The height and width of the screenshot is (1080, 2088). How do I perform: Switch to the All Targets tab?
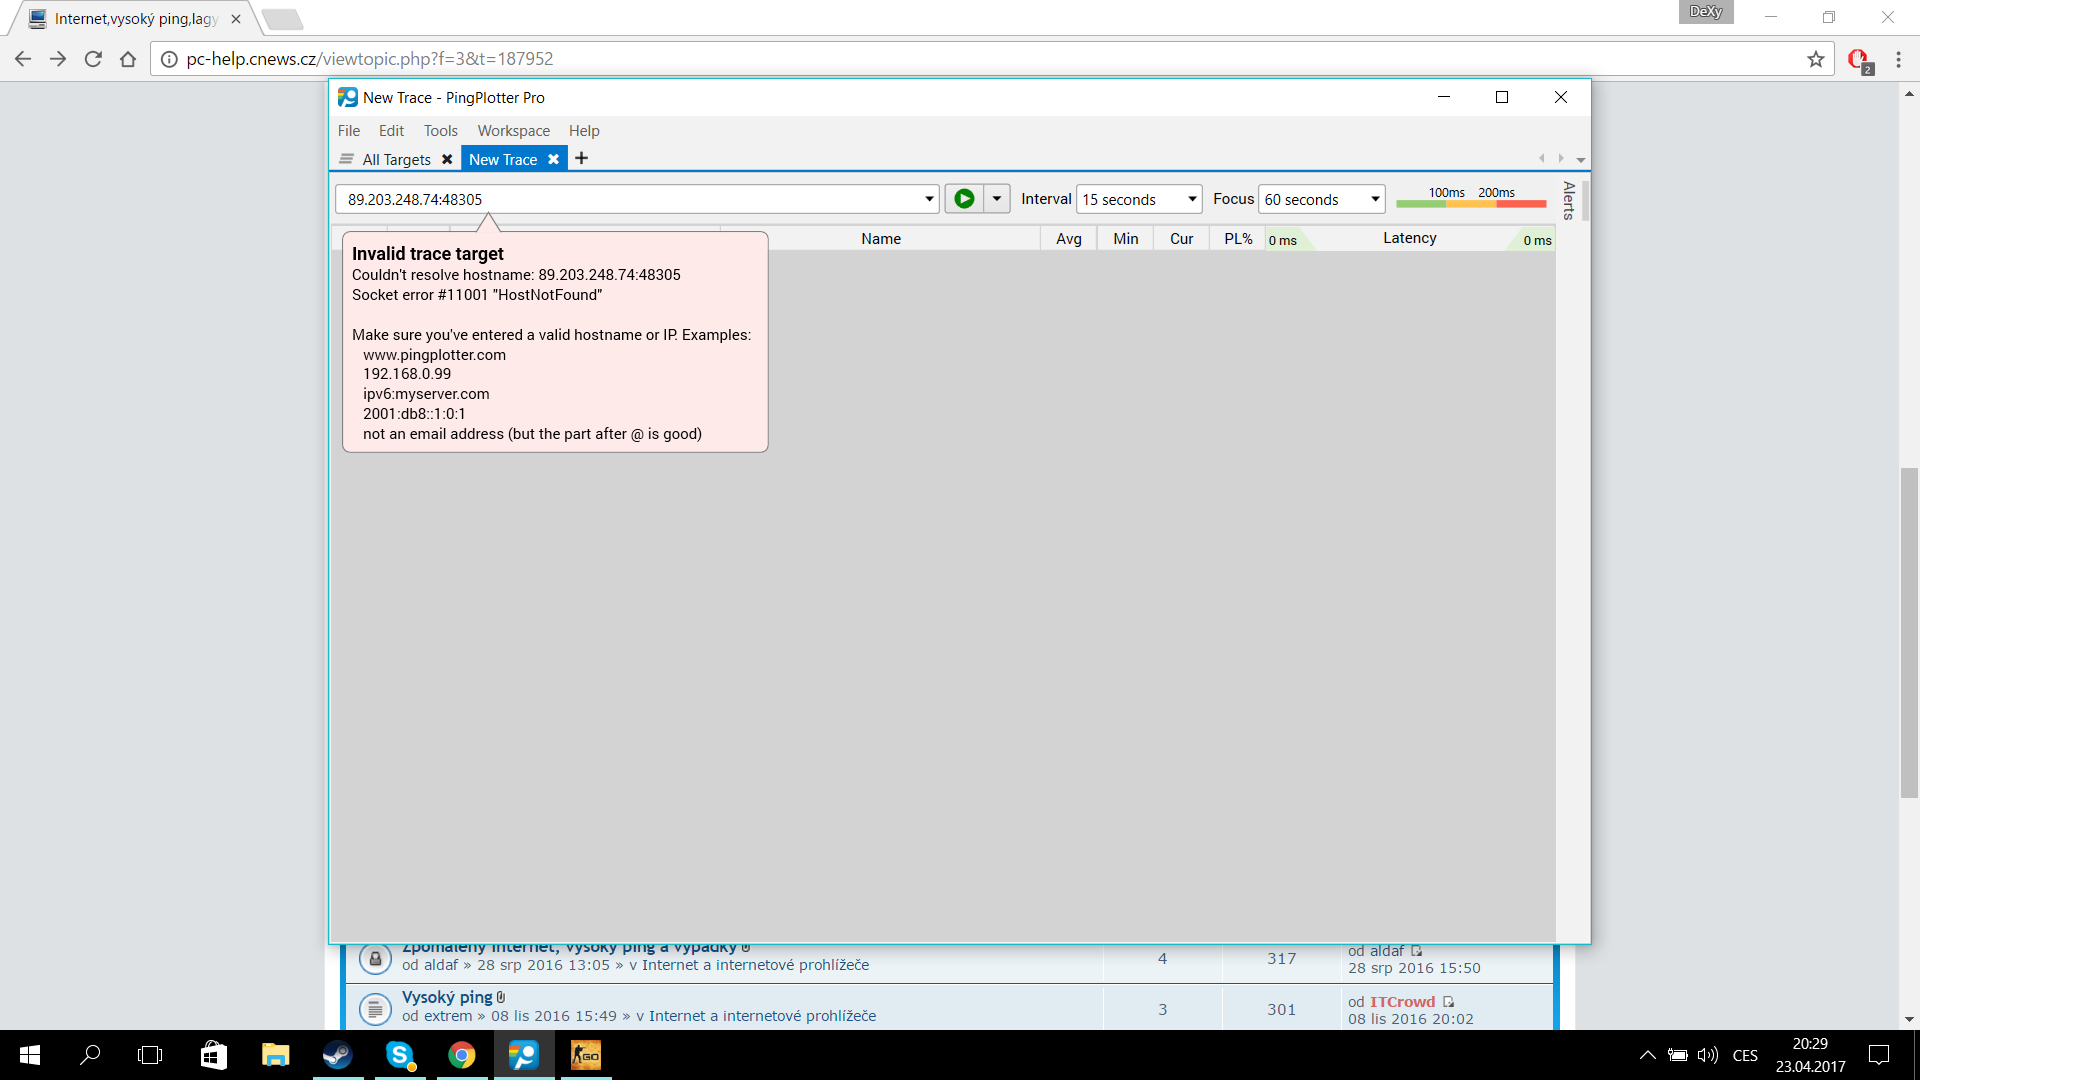[396, 159]
